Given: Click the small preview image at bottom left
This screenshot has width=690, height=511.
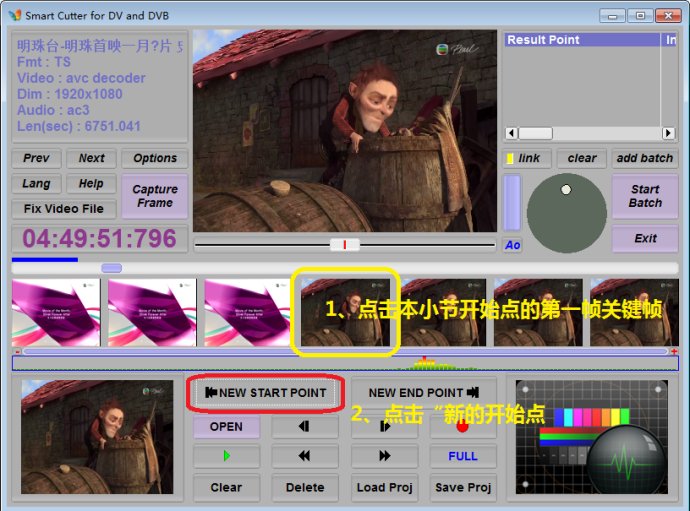Looking at the screenshot, I should pyautogui.click(x=97, y=437).
